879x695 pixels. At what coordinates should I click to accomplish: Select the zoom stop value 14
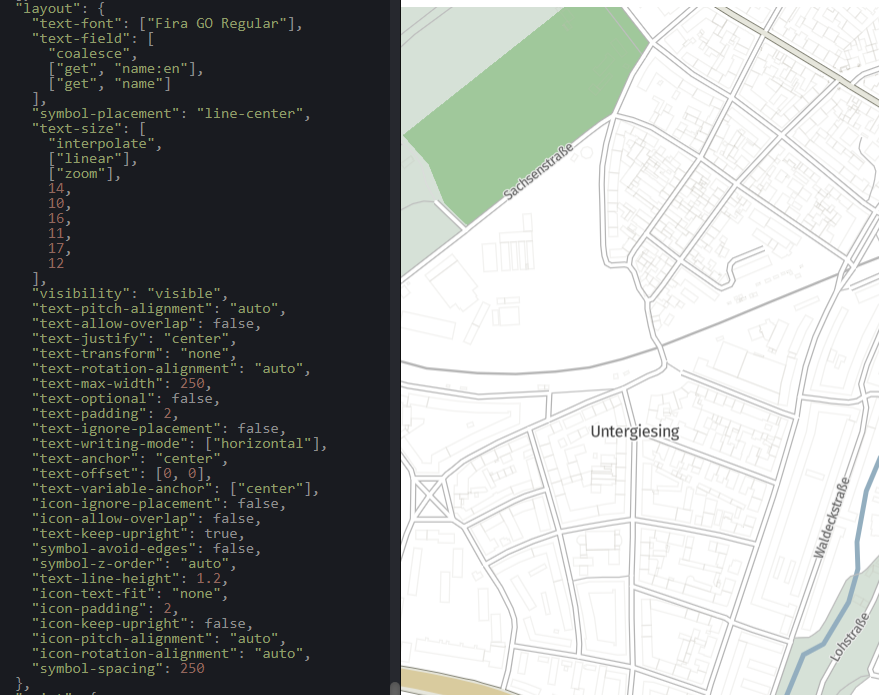pos(57,188)
